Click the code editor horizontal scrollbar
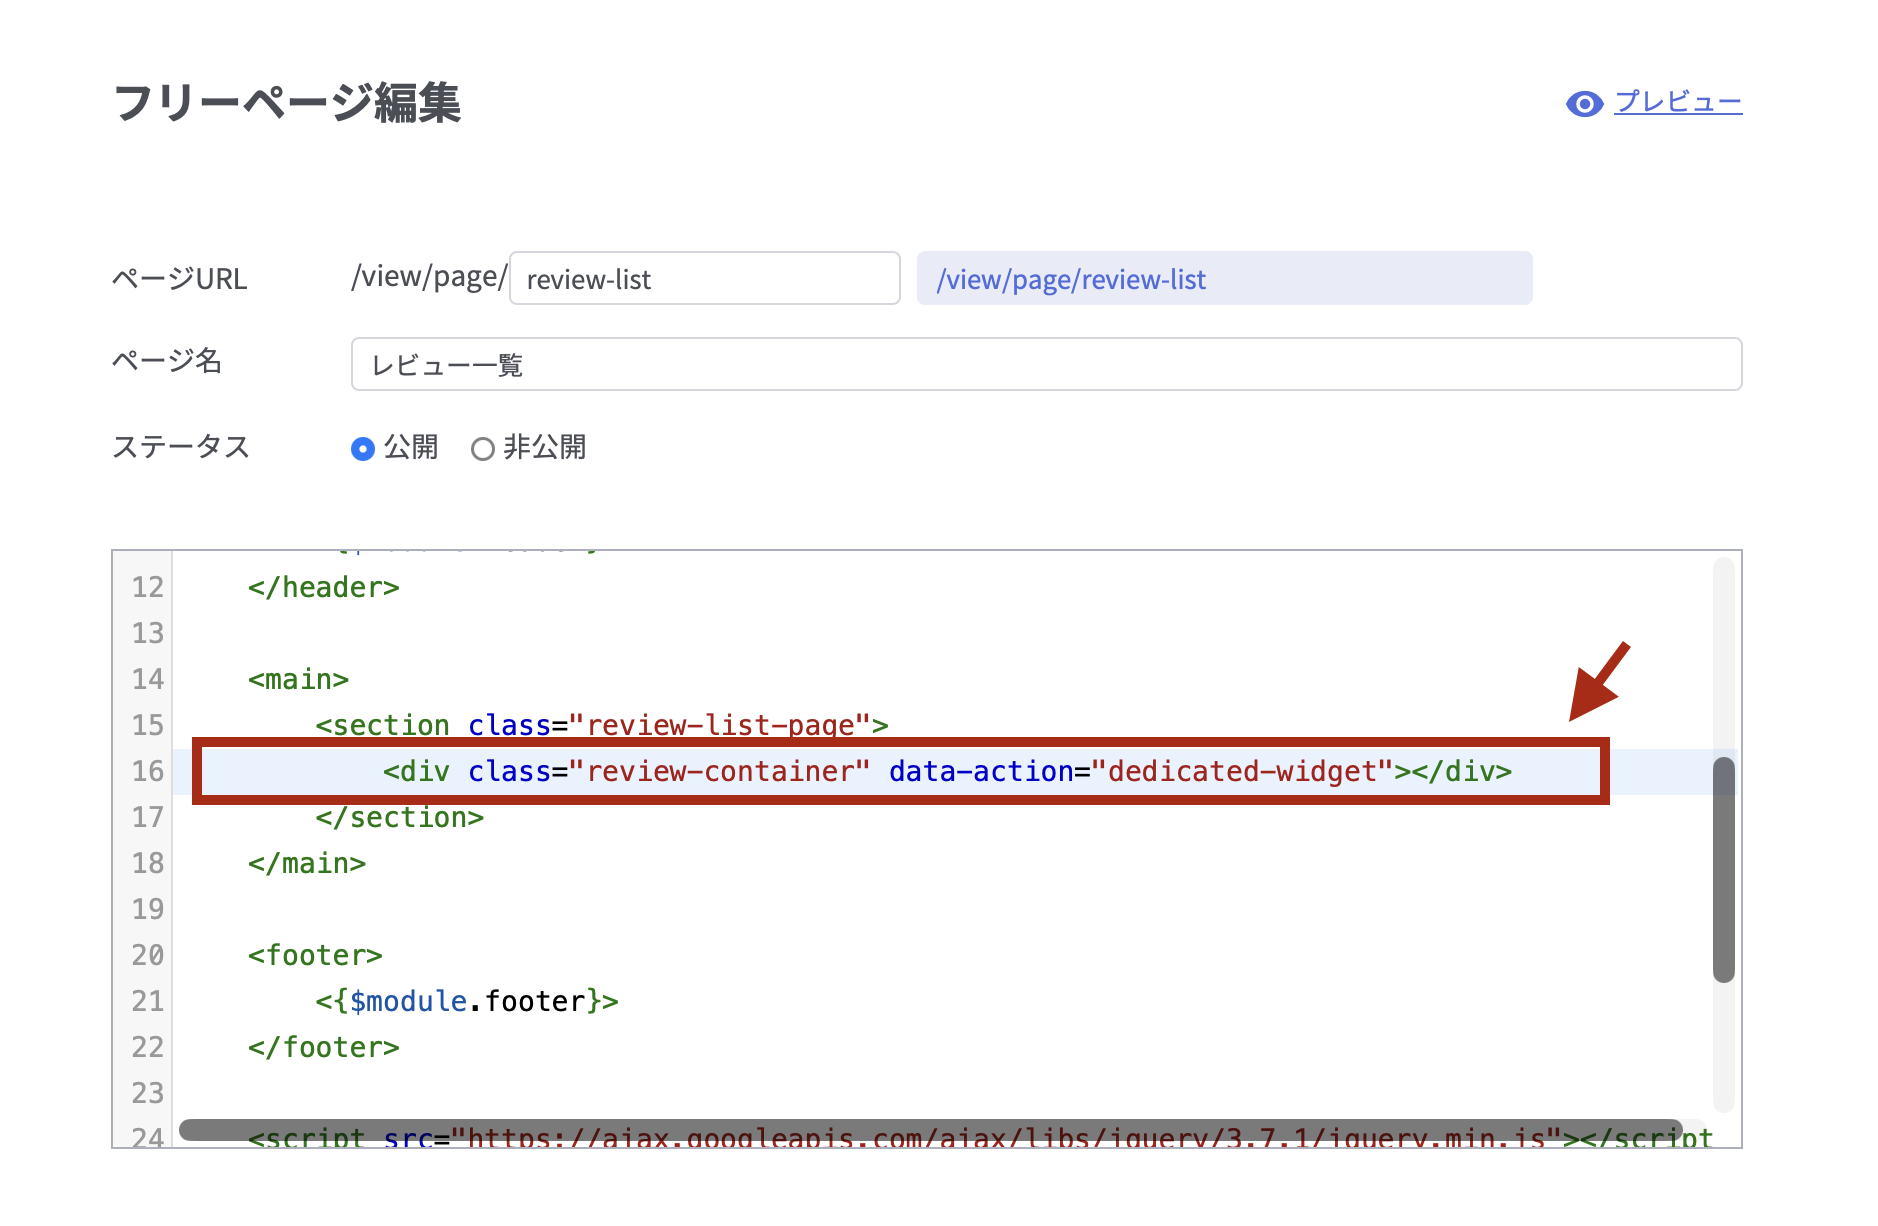Viewport: 1878px width, 1226px height. coord(930,1129)
